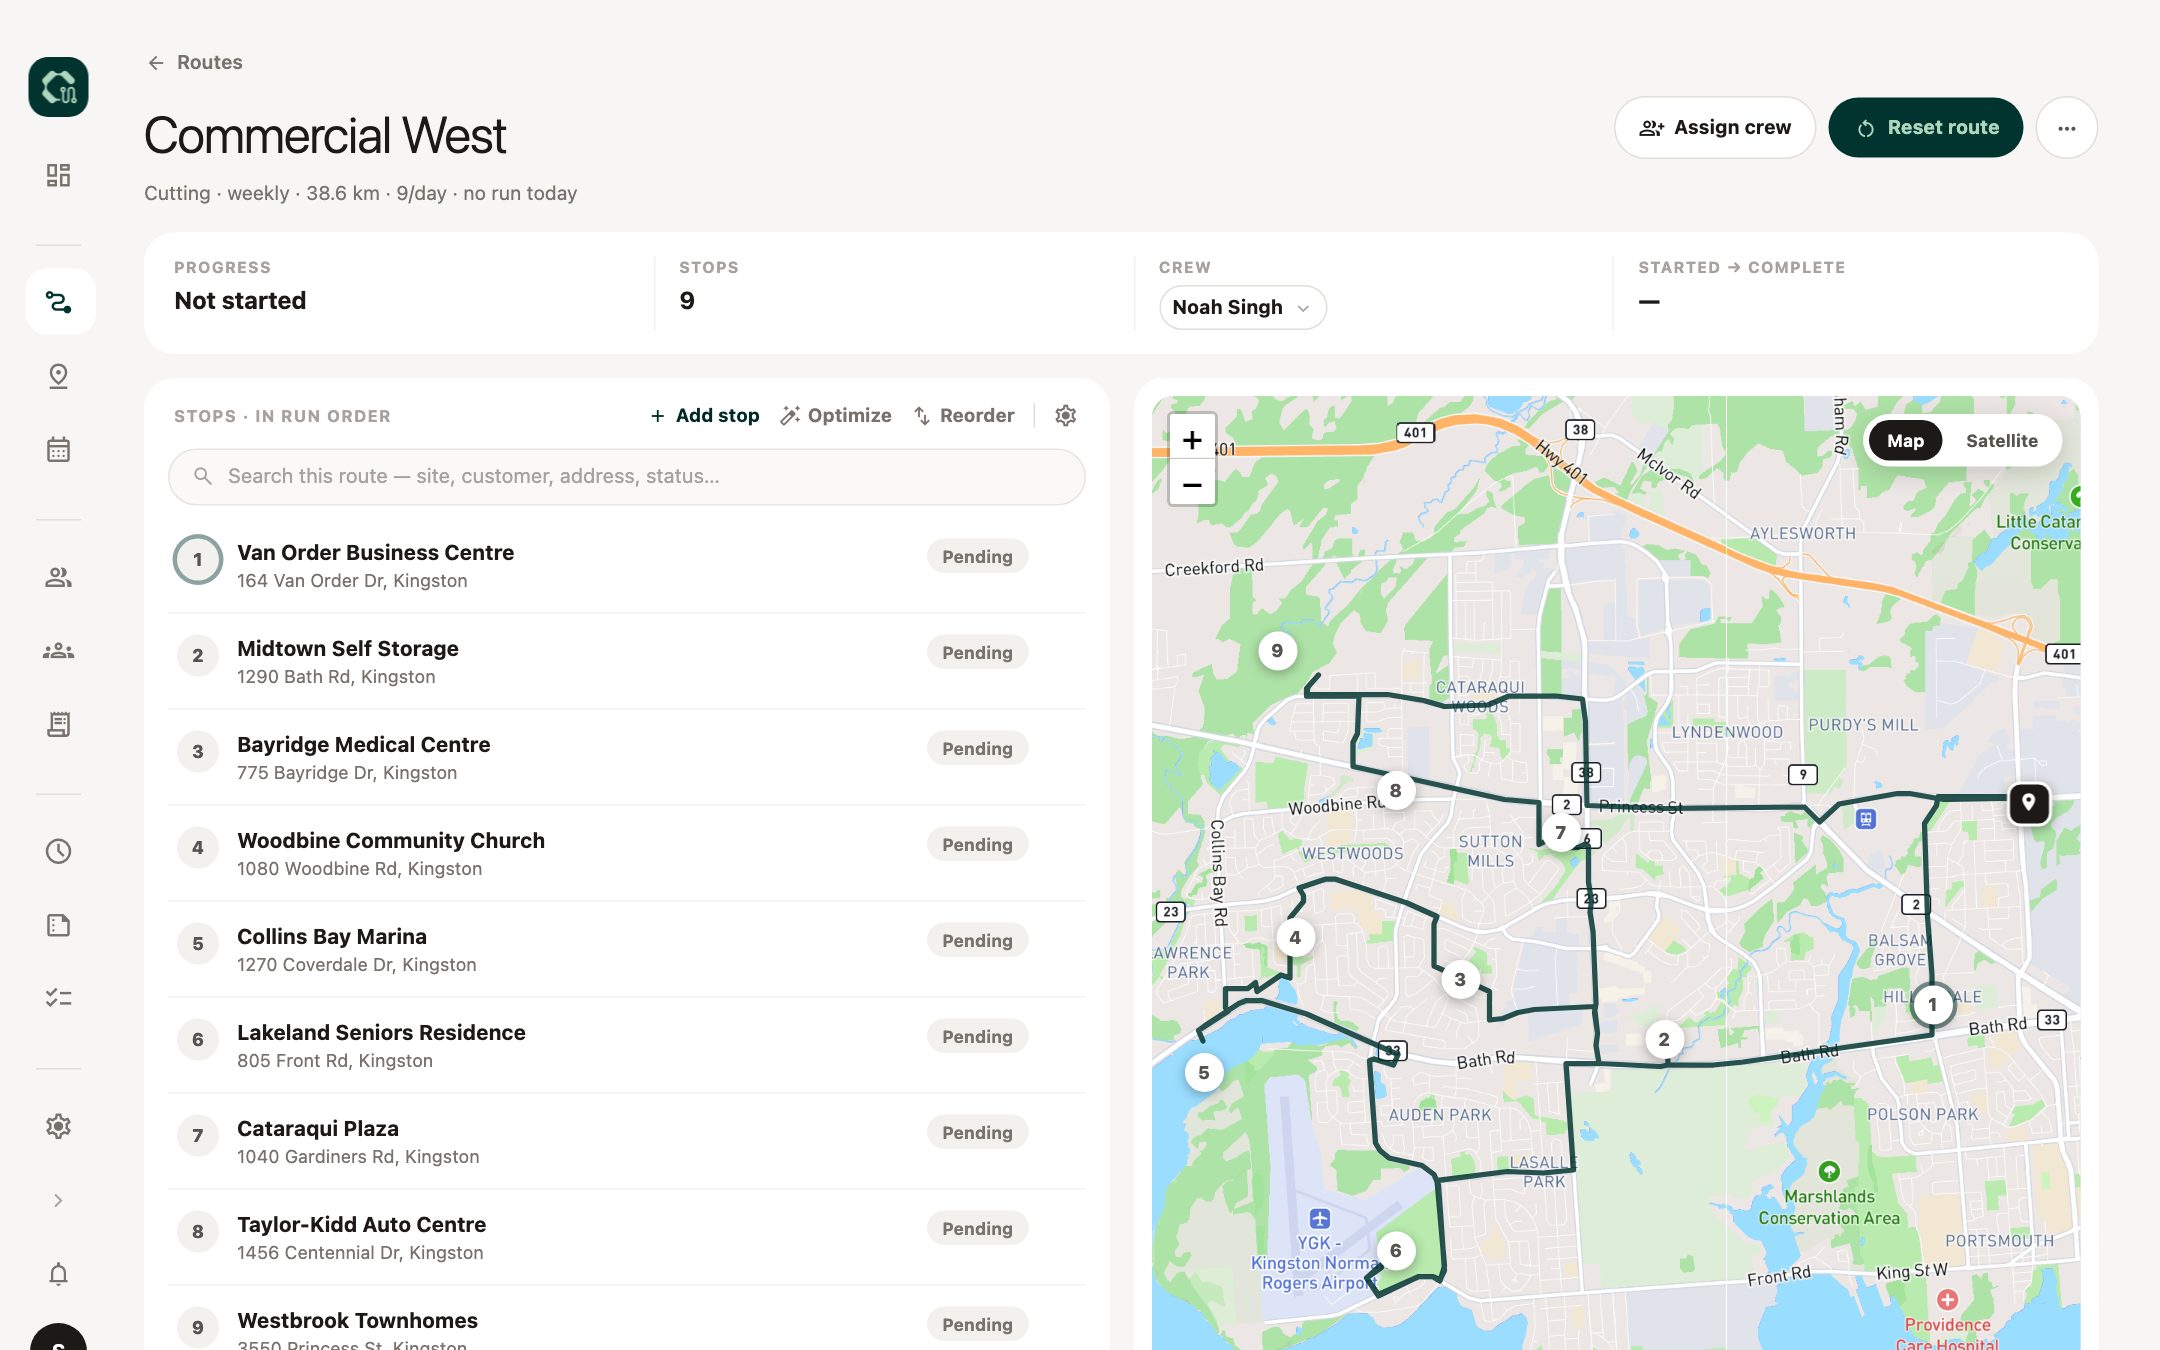Click Pending status for Cataraqui Plaza
Screen dimensions: 2160x1350
[977, 1133]
